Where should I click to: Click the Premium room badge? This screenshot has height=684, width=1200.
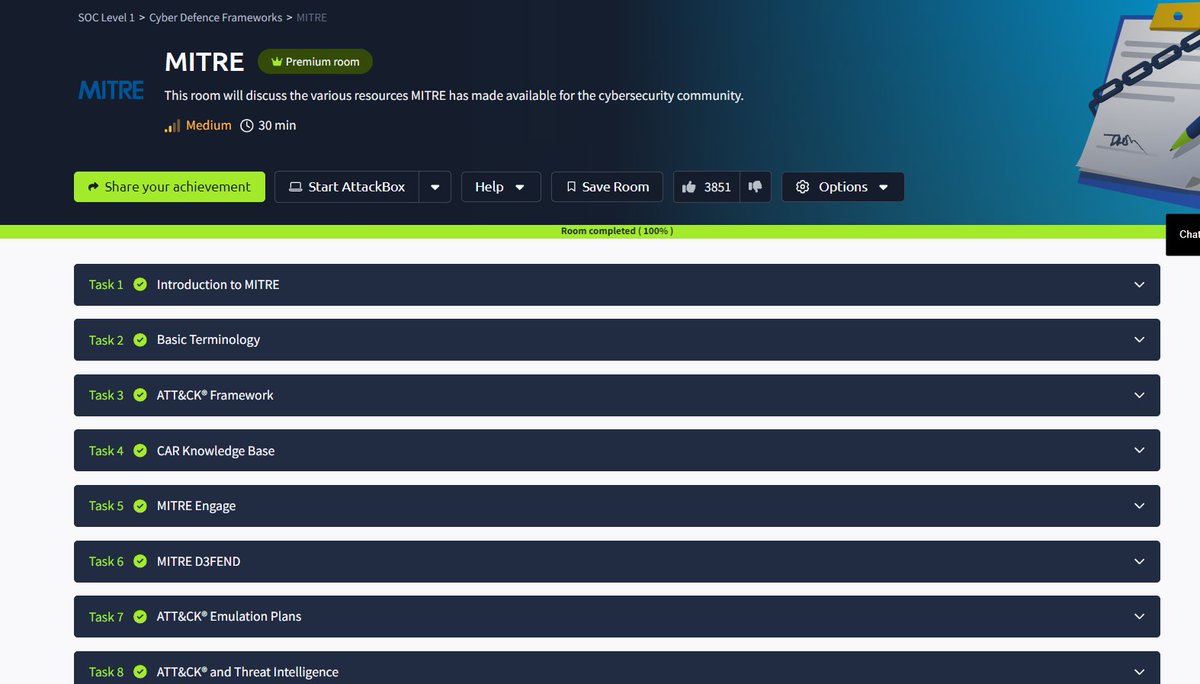click(x=315, y=62)
